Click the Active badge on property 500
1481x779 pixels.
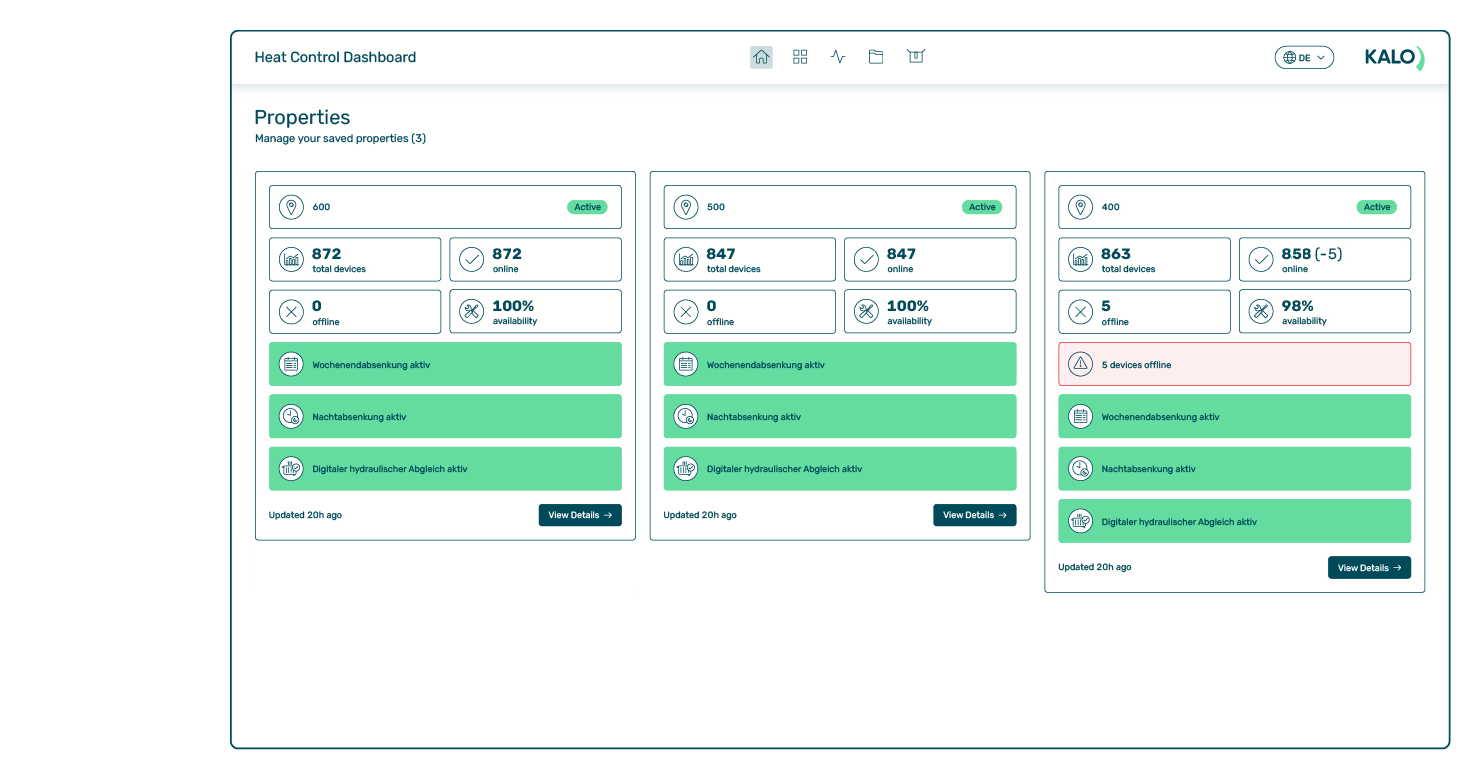coord(982,207)
